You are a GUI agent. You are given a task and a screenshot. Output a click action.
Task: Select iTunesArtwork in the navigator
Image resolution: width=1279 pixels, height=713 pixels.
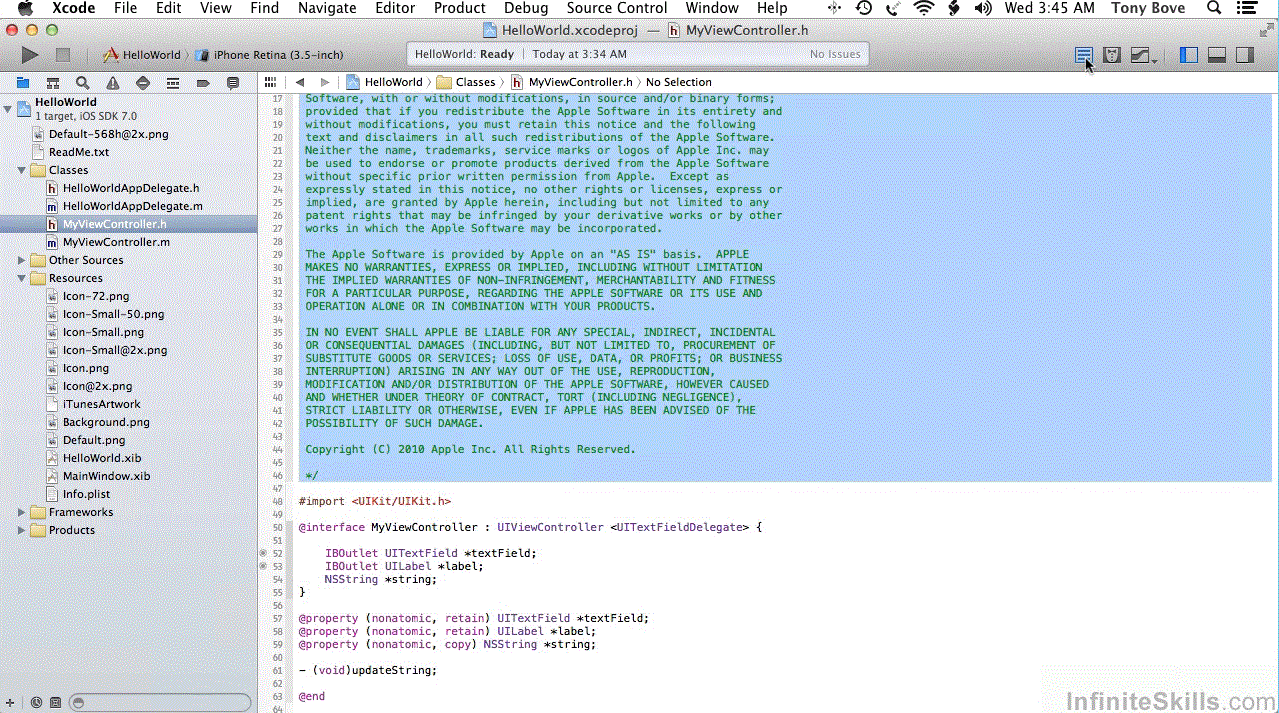102,404
